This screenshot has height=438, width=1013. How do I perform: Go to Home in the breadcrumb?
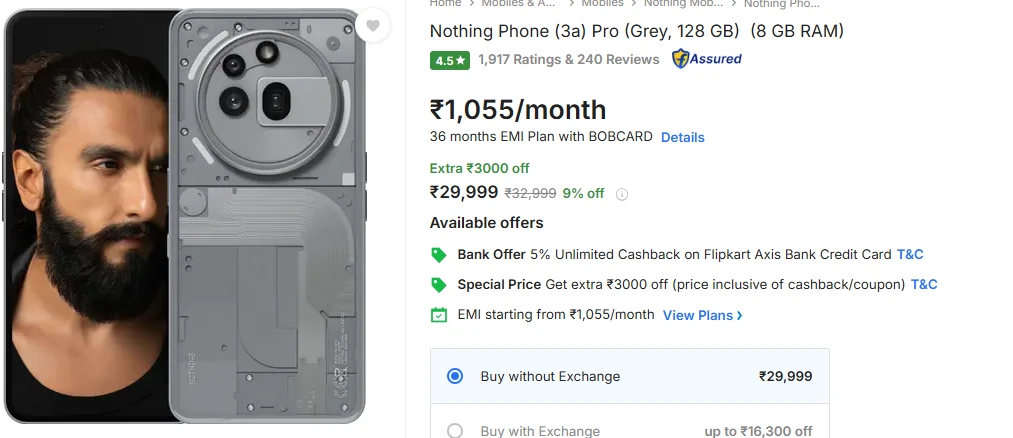point(445,4)
